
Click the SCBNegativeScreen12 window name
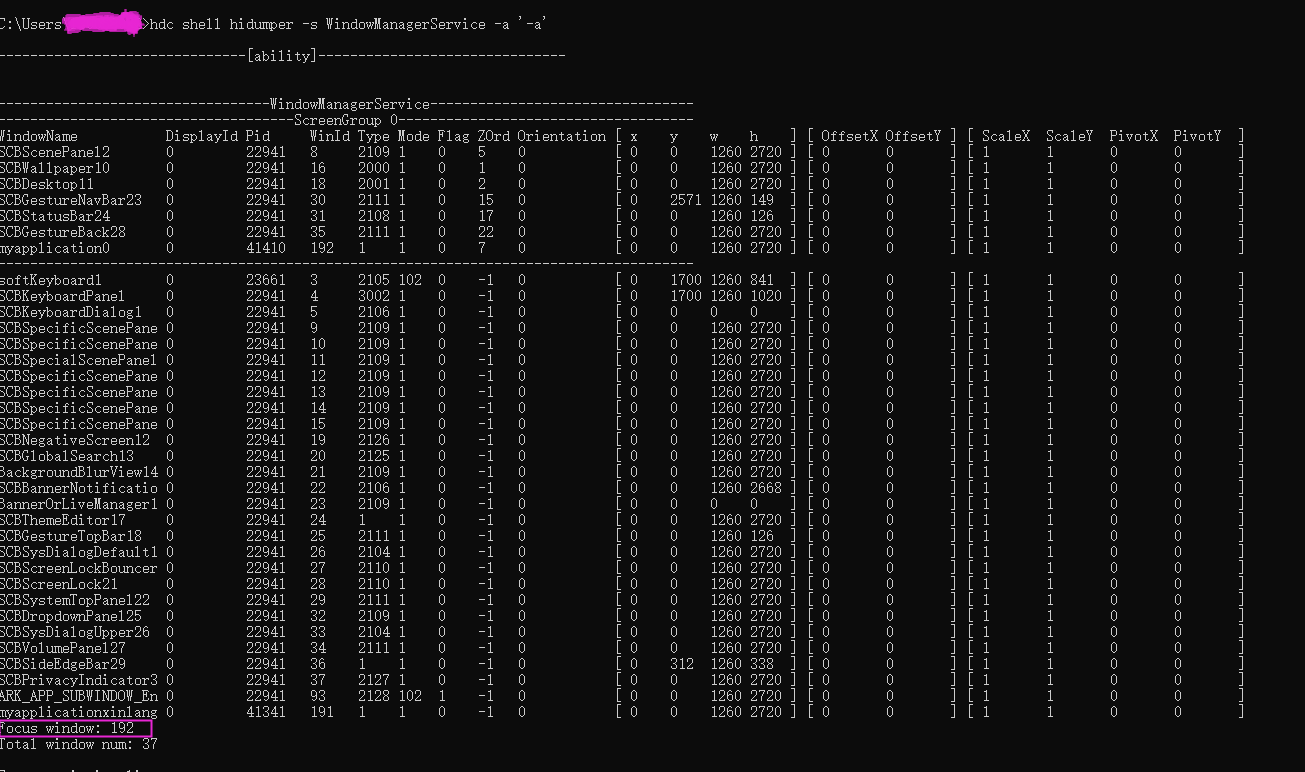click(x=75, y=440)
